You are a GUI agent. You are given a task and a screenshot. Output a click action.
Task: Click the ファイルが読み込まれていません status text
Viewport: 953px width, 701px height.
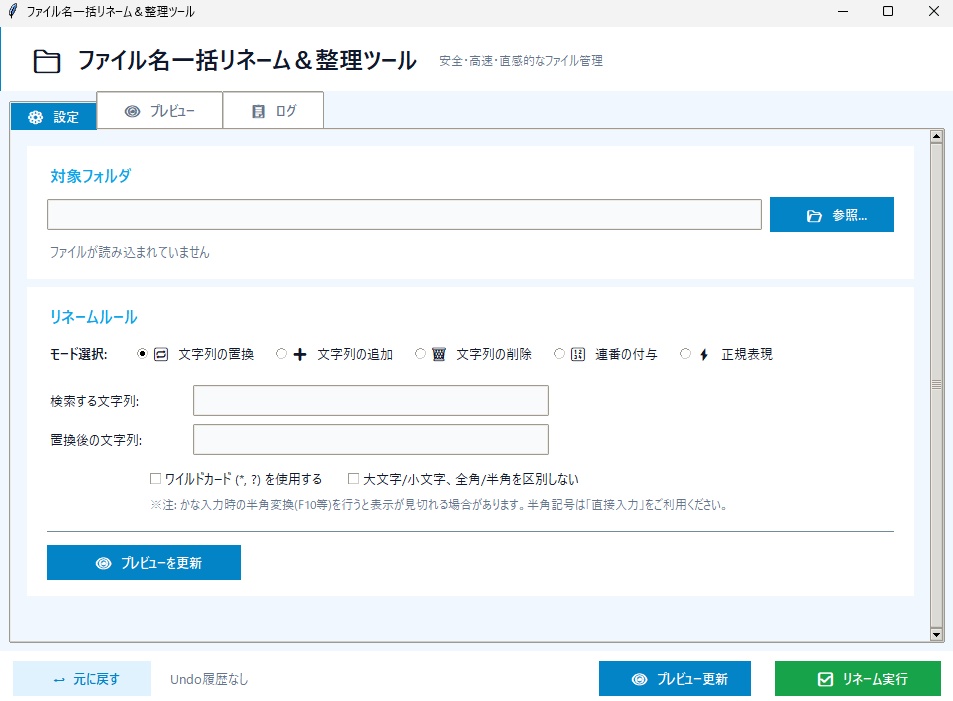point(129,252)
